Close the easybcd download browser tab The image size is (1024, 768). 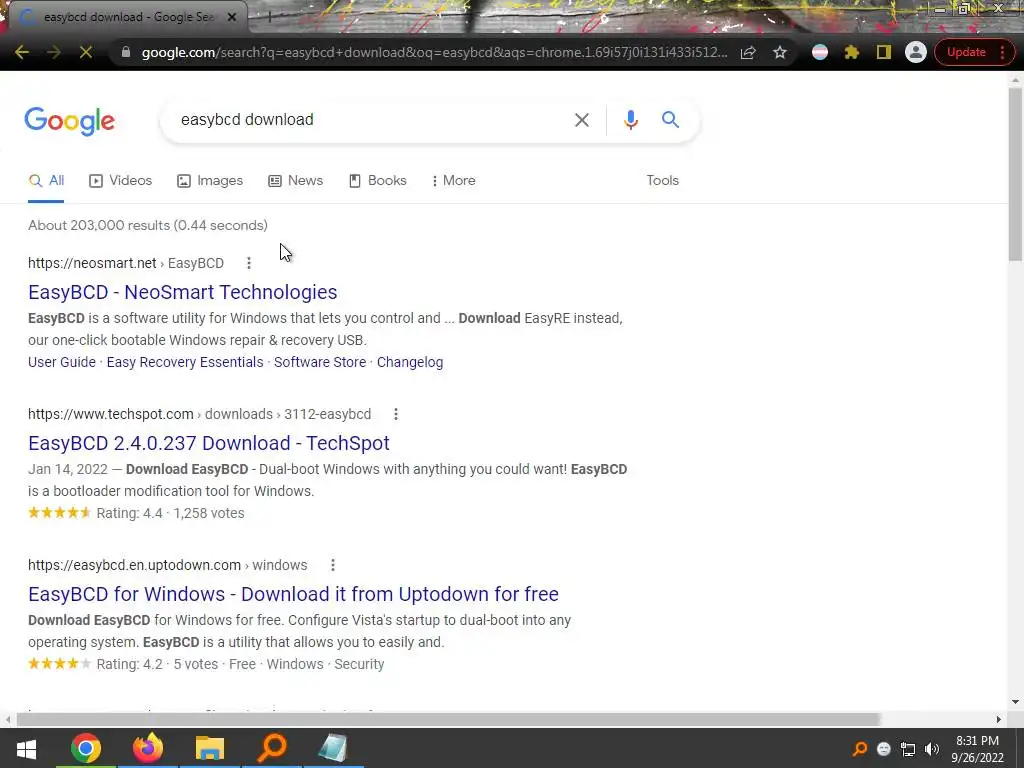[232, 17]
